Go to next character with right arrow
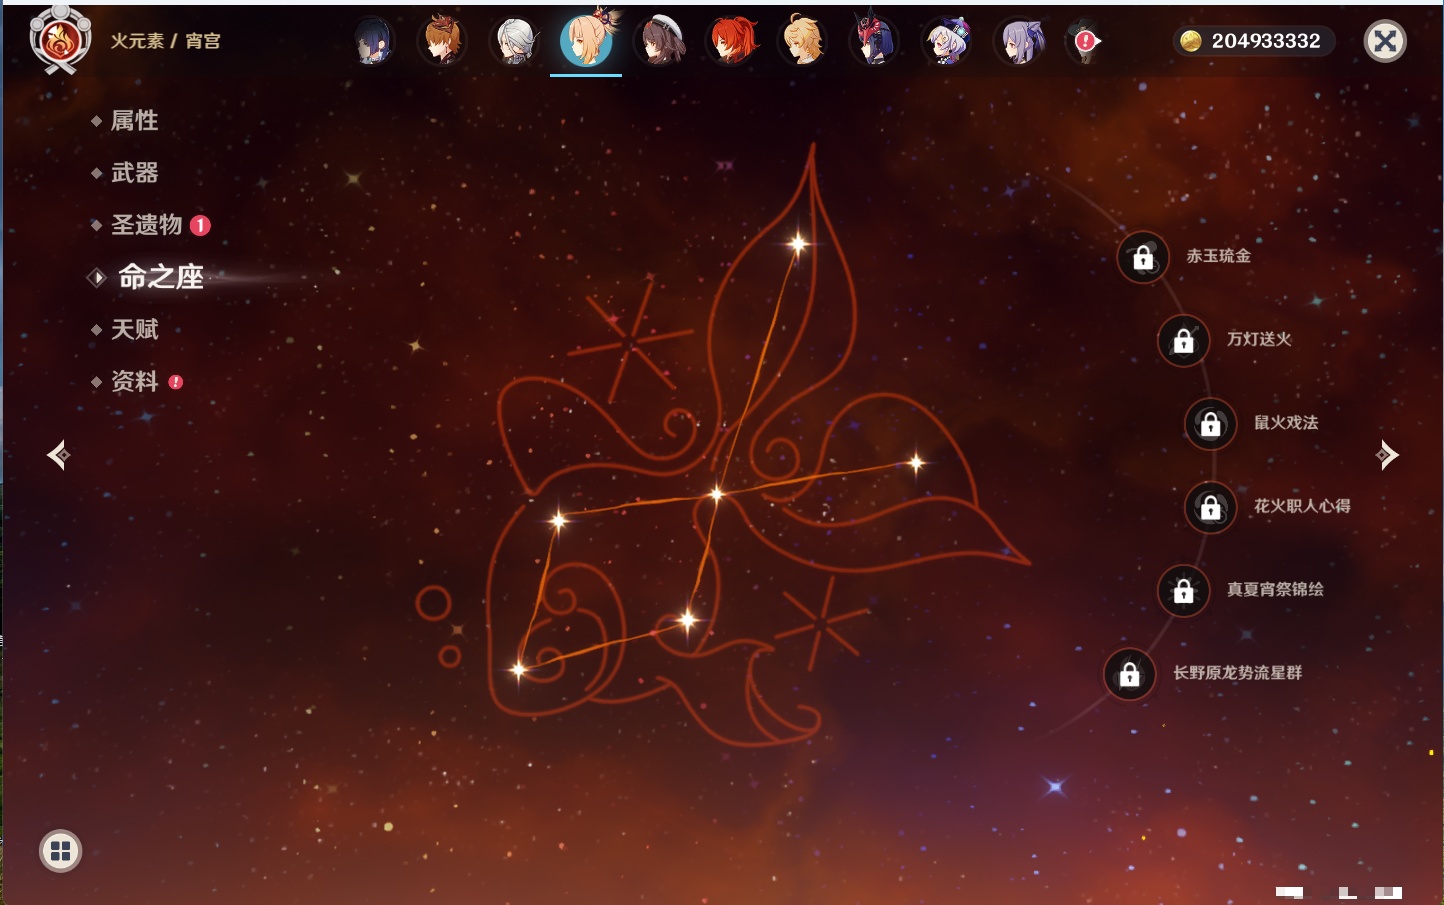 point(1386,455)
